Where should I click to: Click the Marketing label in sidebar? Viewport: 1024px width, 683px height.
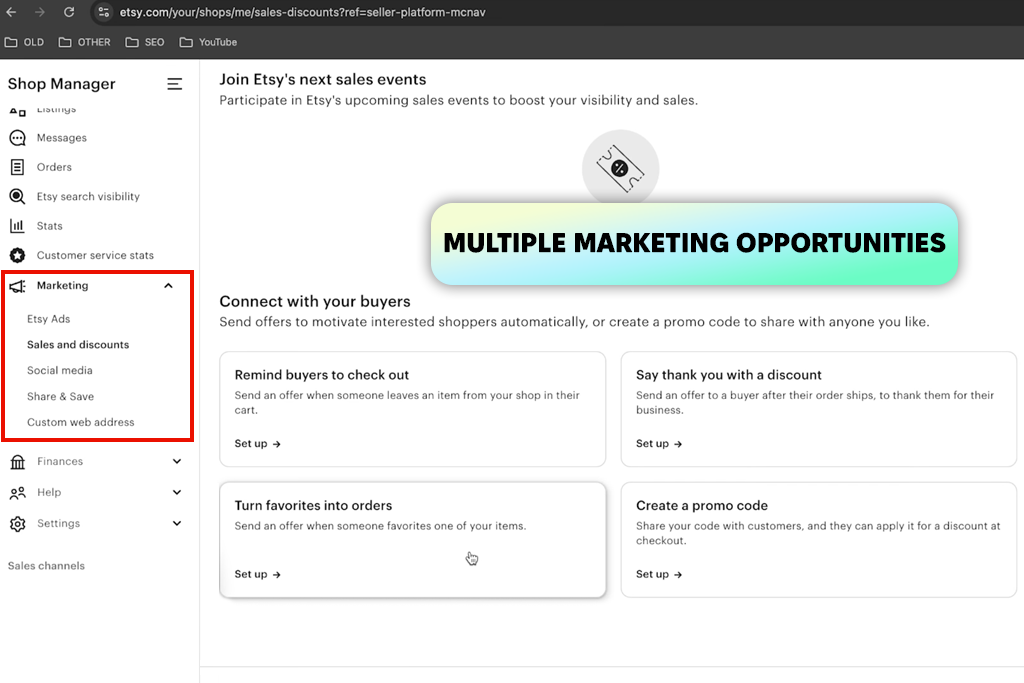tap(62, 285)
